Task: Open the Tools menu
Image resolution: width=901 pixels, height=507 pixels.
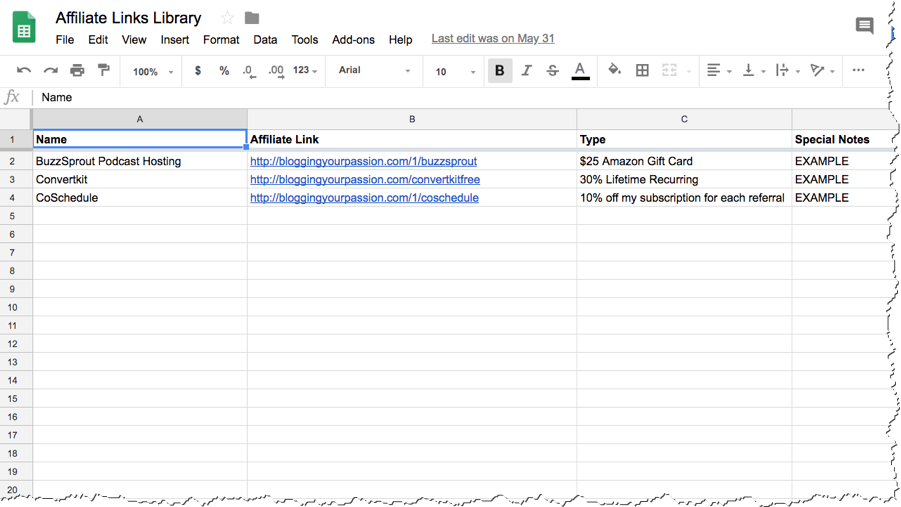Action: click(x=305, y=40)
